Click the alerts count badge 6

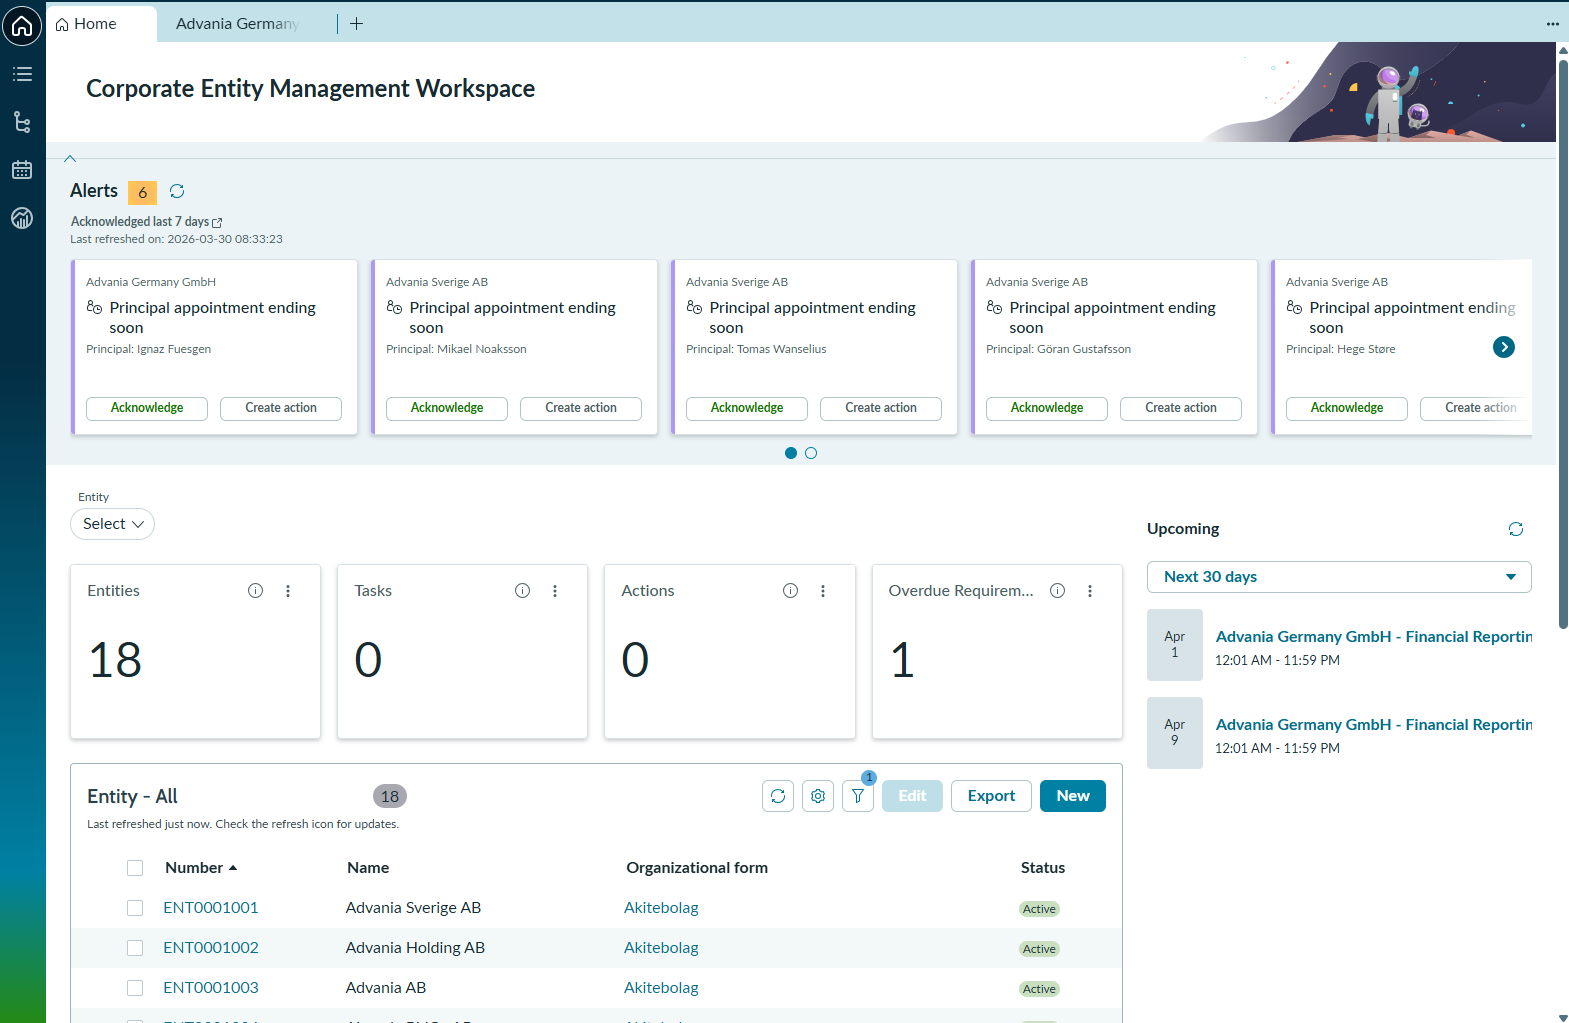point(143,192)
